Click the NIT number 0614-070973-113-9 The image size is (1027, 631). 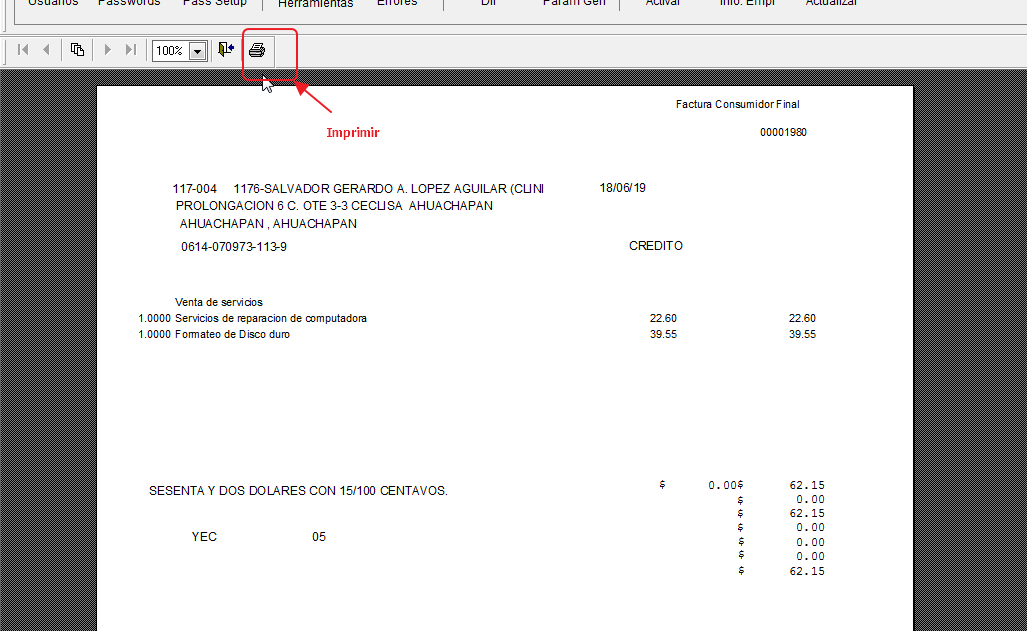click(x=234, y=247)
